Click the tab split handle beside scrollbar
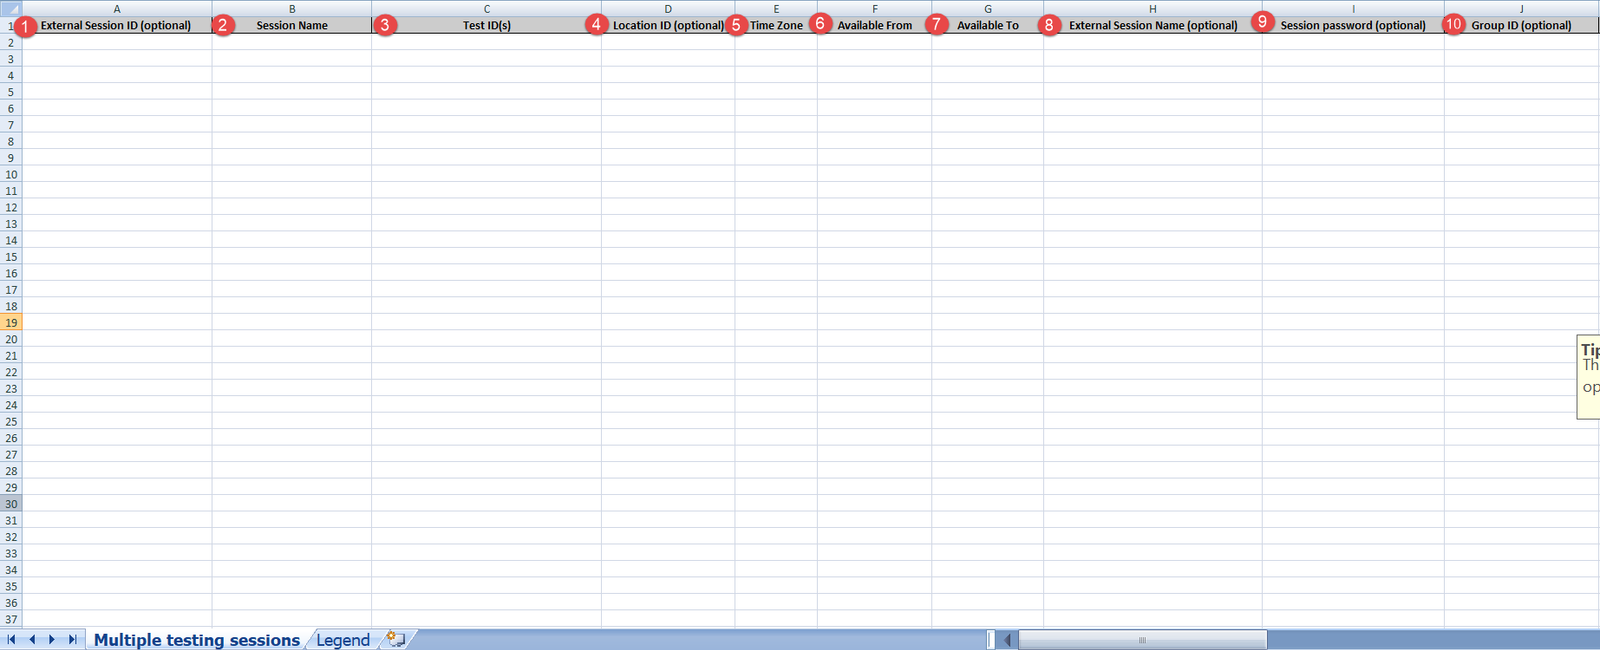Image resolution: width=1600 pixels, height=650 pixels. pyautogui.click(x=991, y=640)
